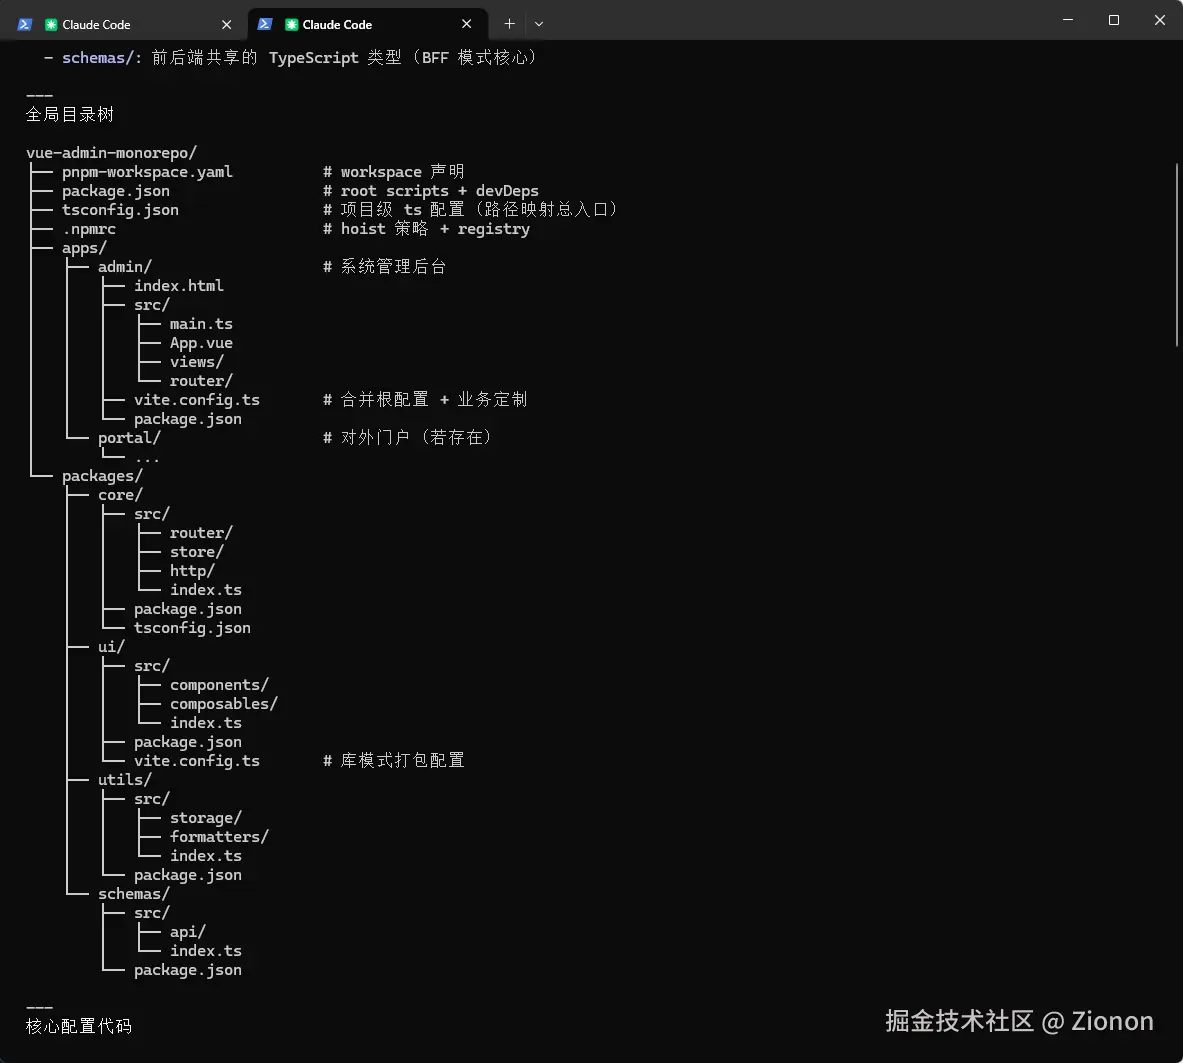Click the 'http/' directory line
Viewport: 1183px width, 1063px height.
(x=192, y=571)
